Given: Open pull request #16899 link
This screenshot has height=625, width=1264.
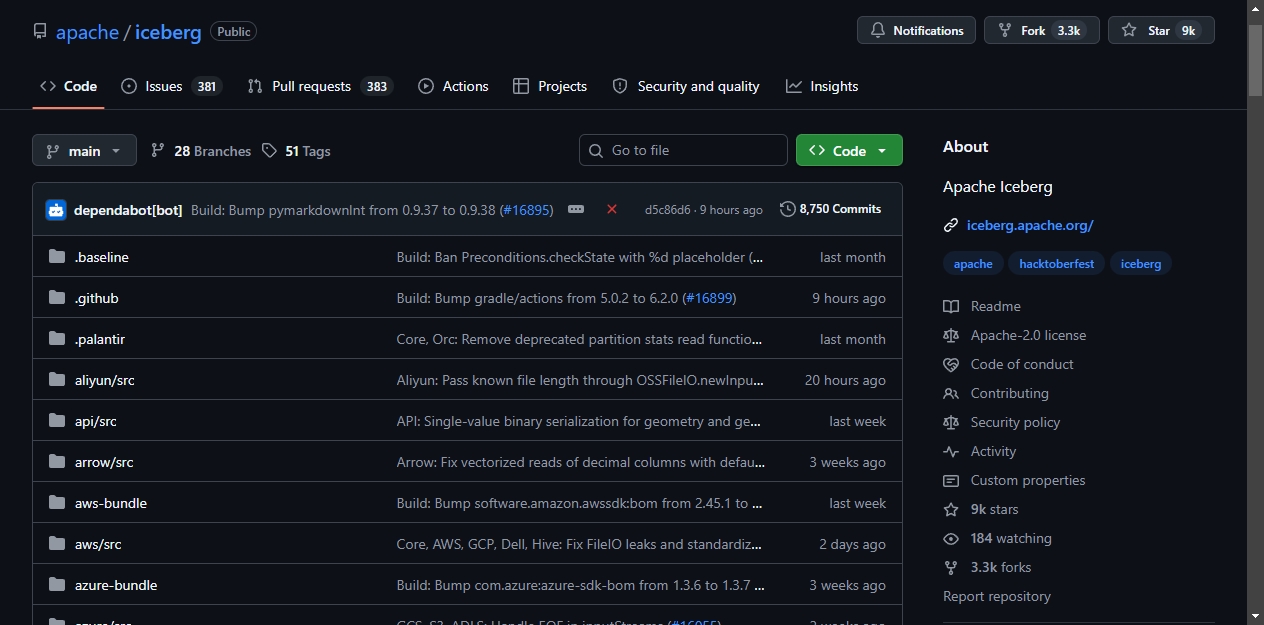Looking at the screenshot, I should point(709,298).
